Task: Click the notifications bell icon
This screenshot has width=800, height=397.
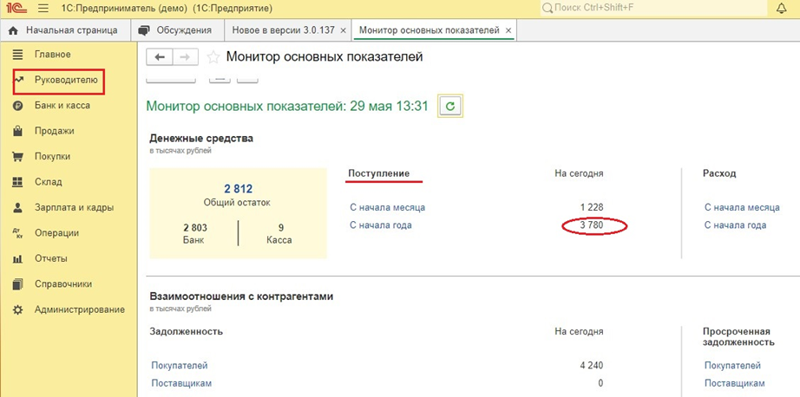Action: pyautogui.click(x=781, y=9)
